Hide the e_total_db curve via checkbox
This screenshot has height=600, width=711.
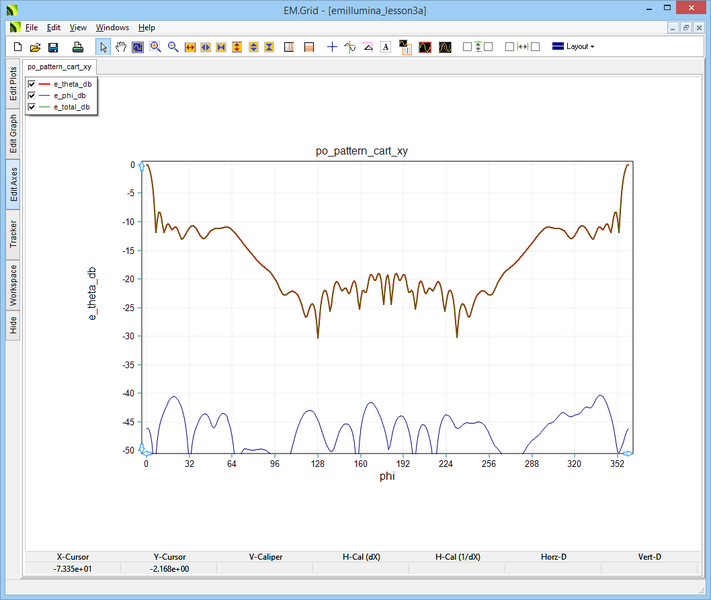[x=32, y=106]
